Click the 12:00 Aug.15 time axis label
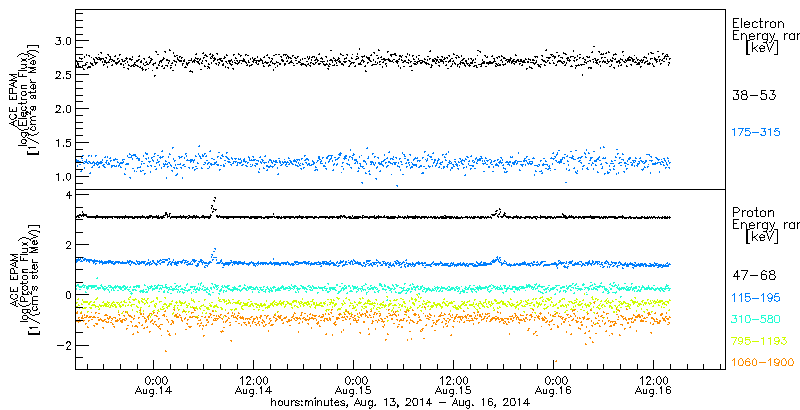Image resolution: width=800 pixels, height=410 pixels. (x=455, y=385)
